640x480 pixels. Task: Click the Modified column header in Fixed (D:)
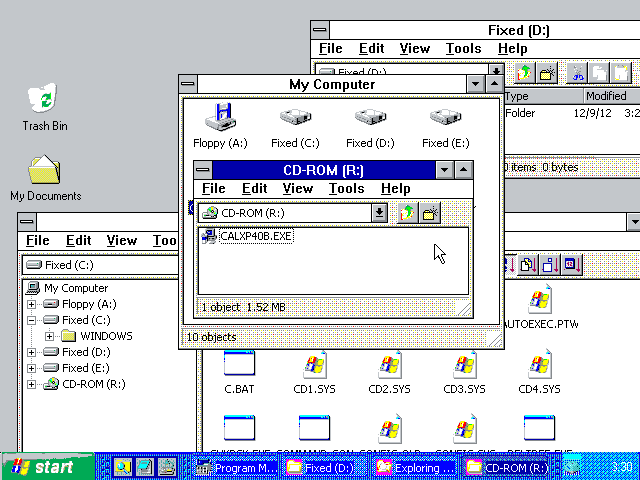point(611,96)
